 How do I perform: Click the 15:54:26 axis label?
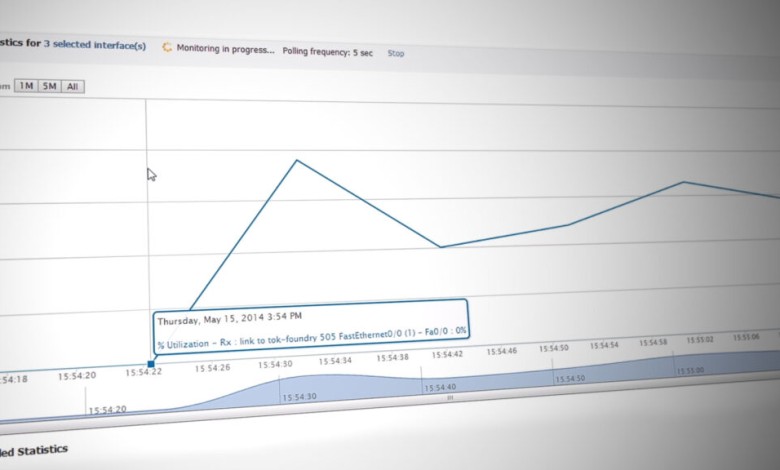[x=212, y=368]
